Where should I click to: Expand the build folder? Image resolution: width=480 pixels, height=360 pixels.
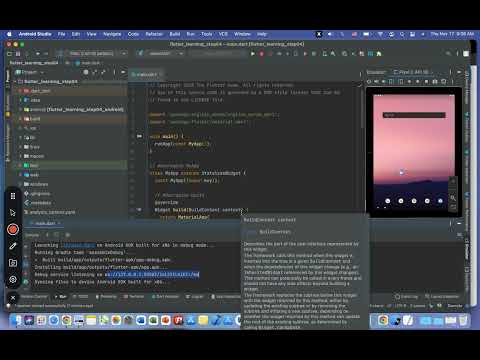point(20,119)
